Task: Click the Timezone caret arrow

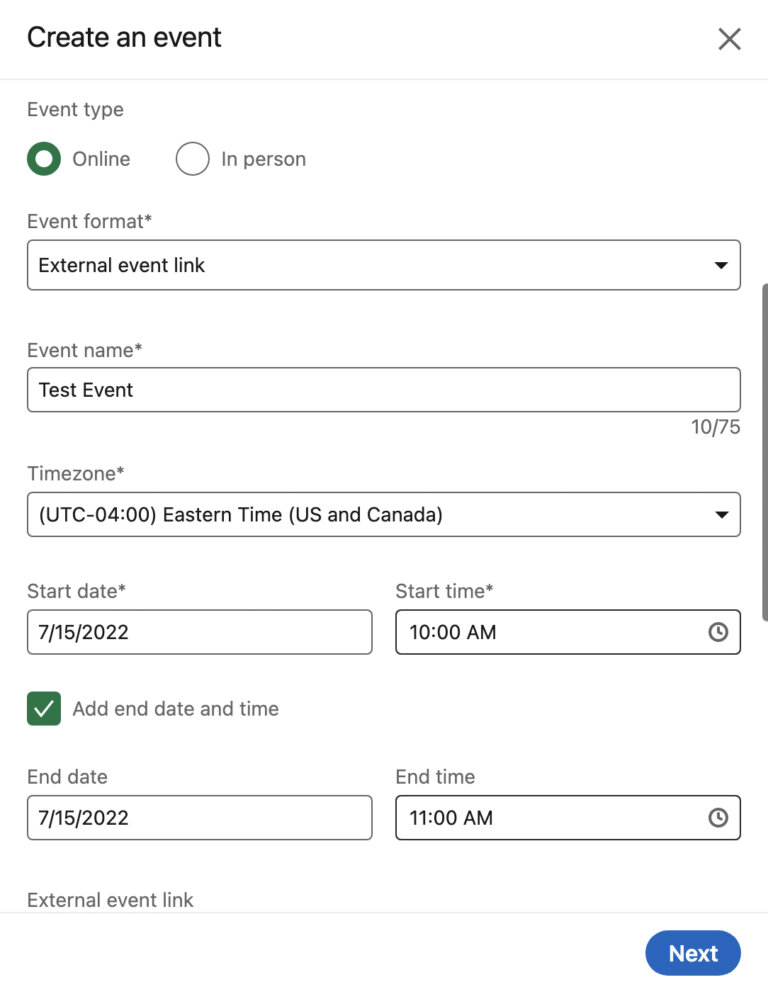Action: click(720, 515)
